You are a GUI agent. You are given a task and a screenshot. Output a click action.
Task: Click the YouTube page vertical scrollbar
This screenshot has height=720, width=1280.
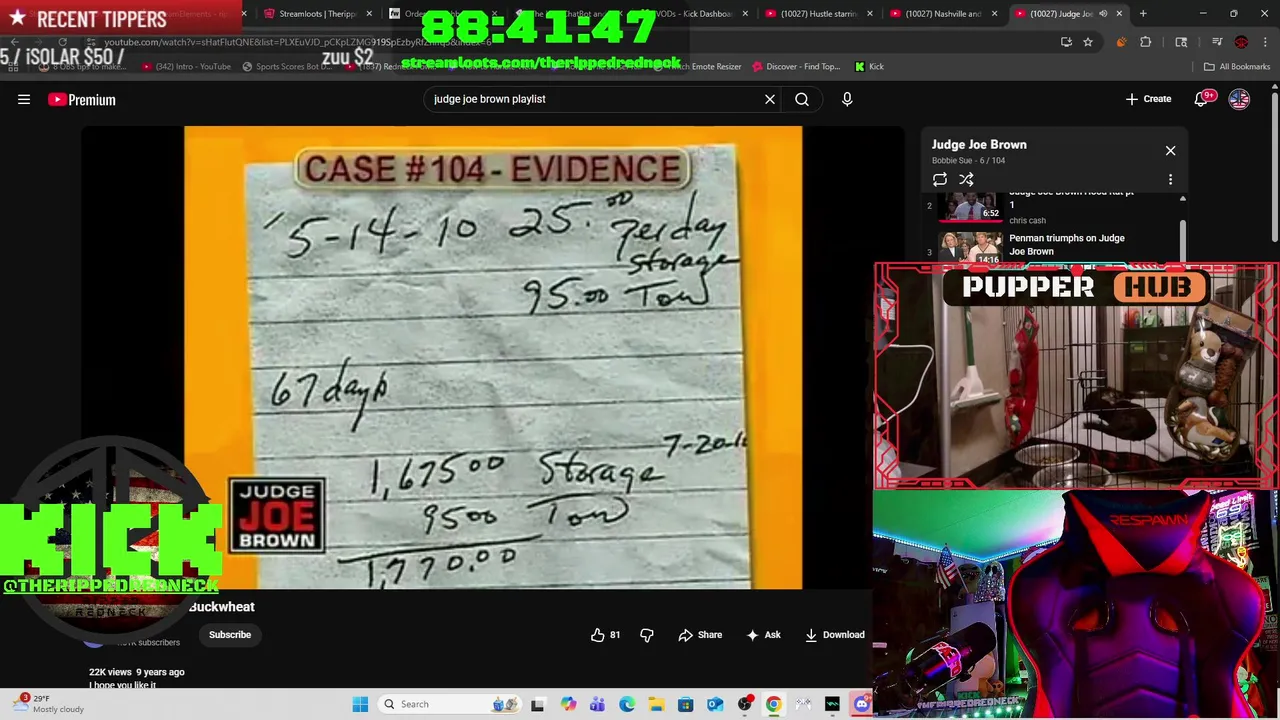click(x=1275, y=165)
